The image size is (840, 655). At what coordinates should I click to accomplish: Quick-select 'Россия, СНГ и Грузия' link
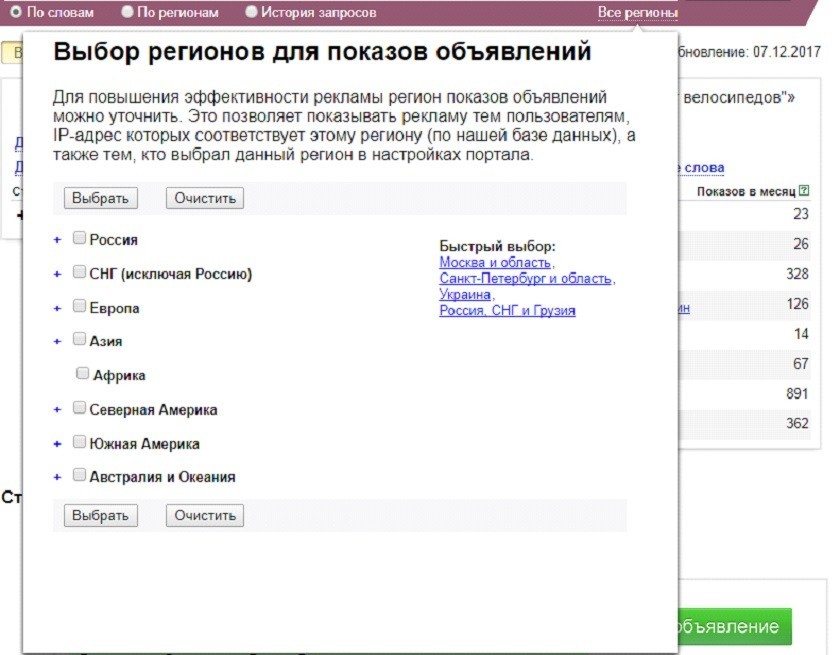507,311
